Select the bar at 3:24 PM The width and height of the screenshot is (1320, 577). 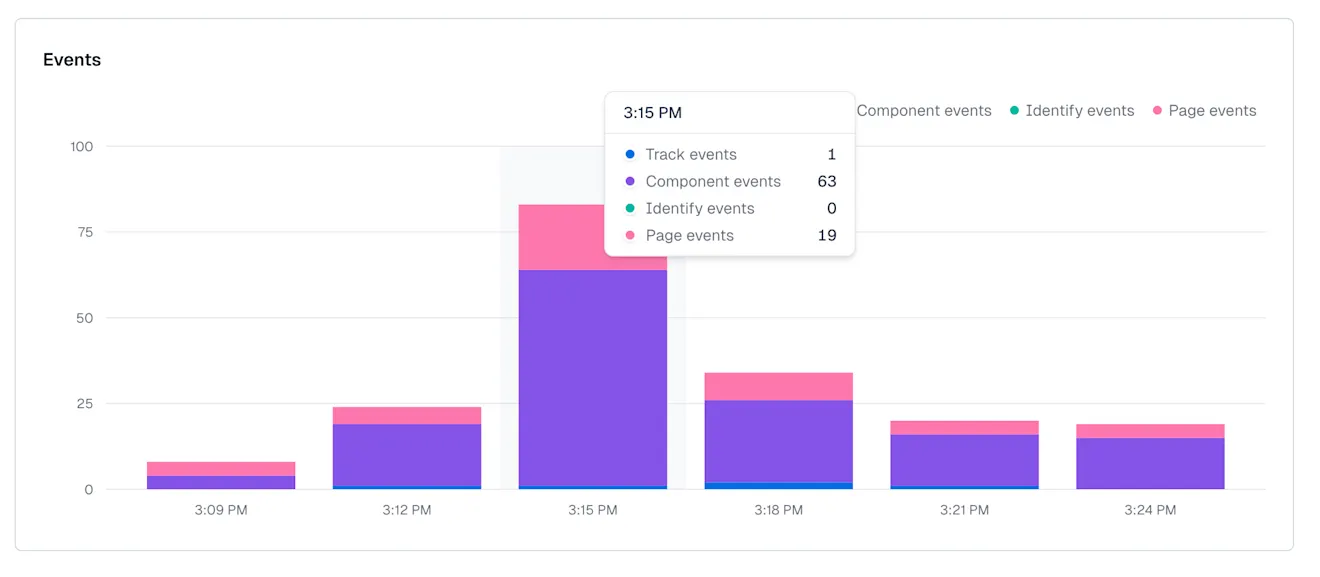pyautogui.click(x=1148, y=455)
